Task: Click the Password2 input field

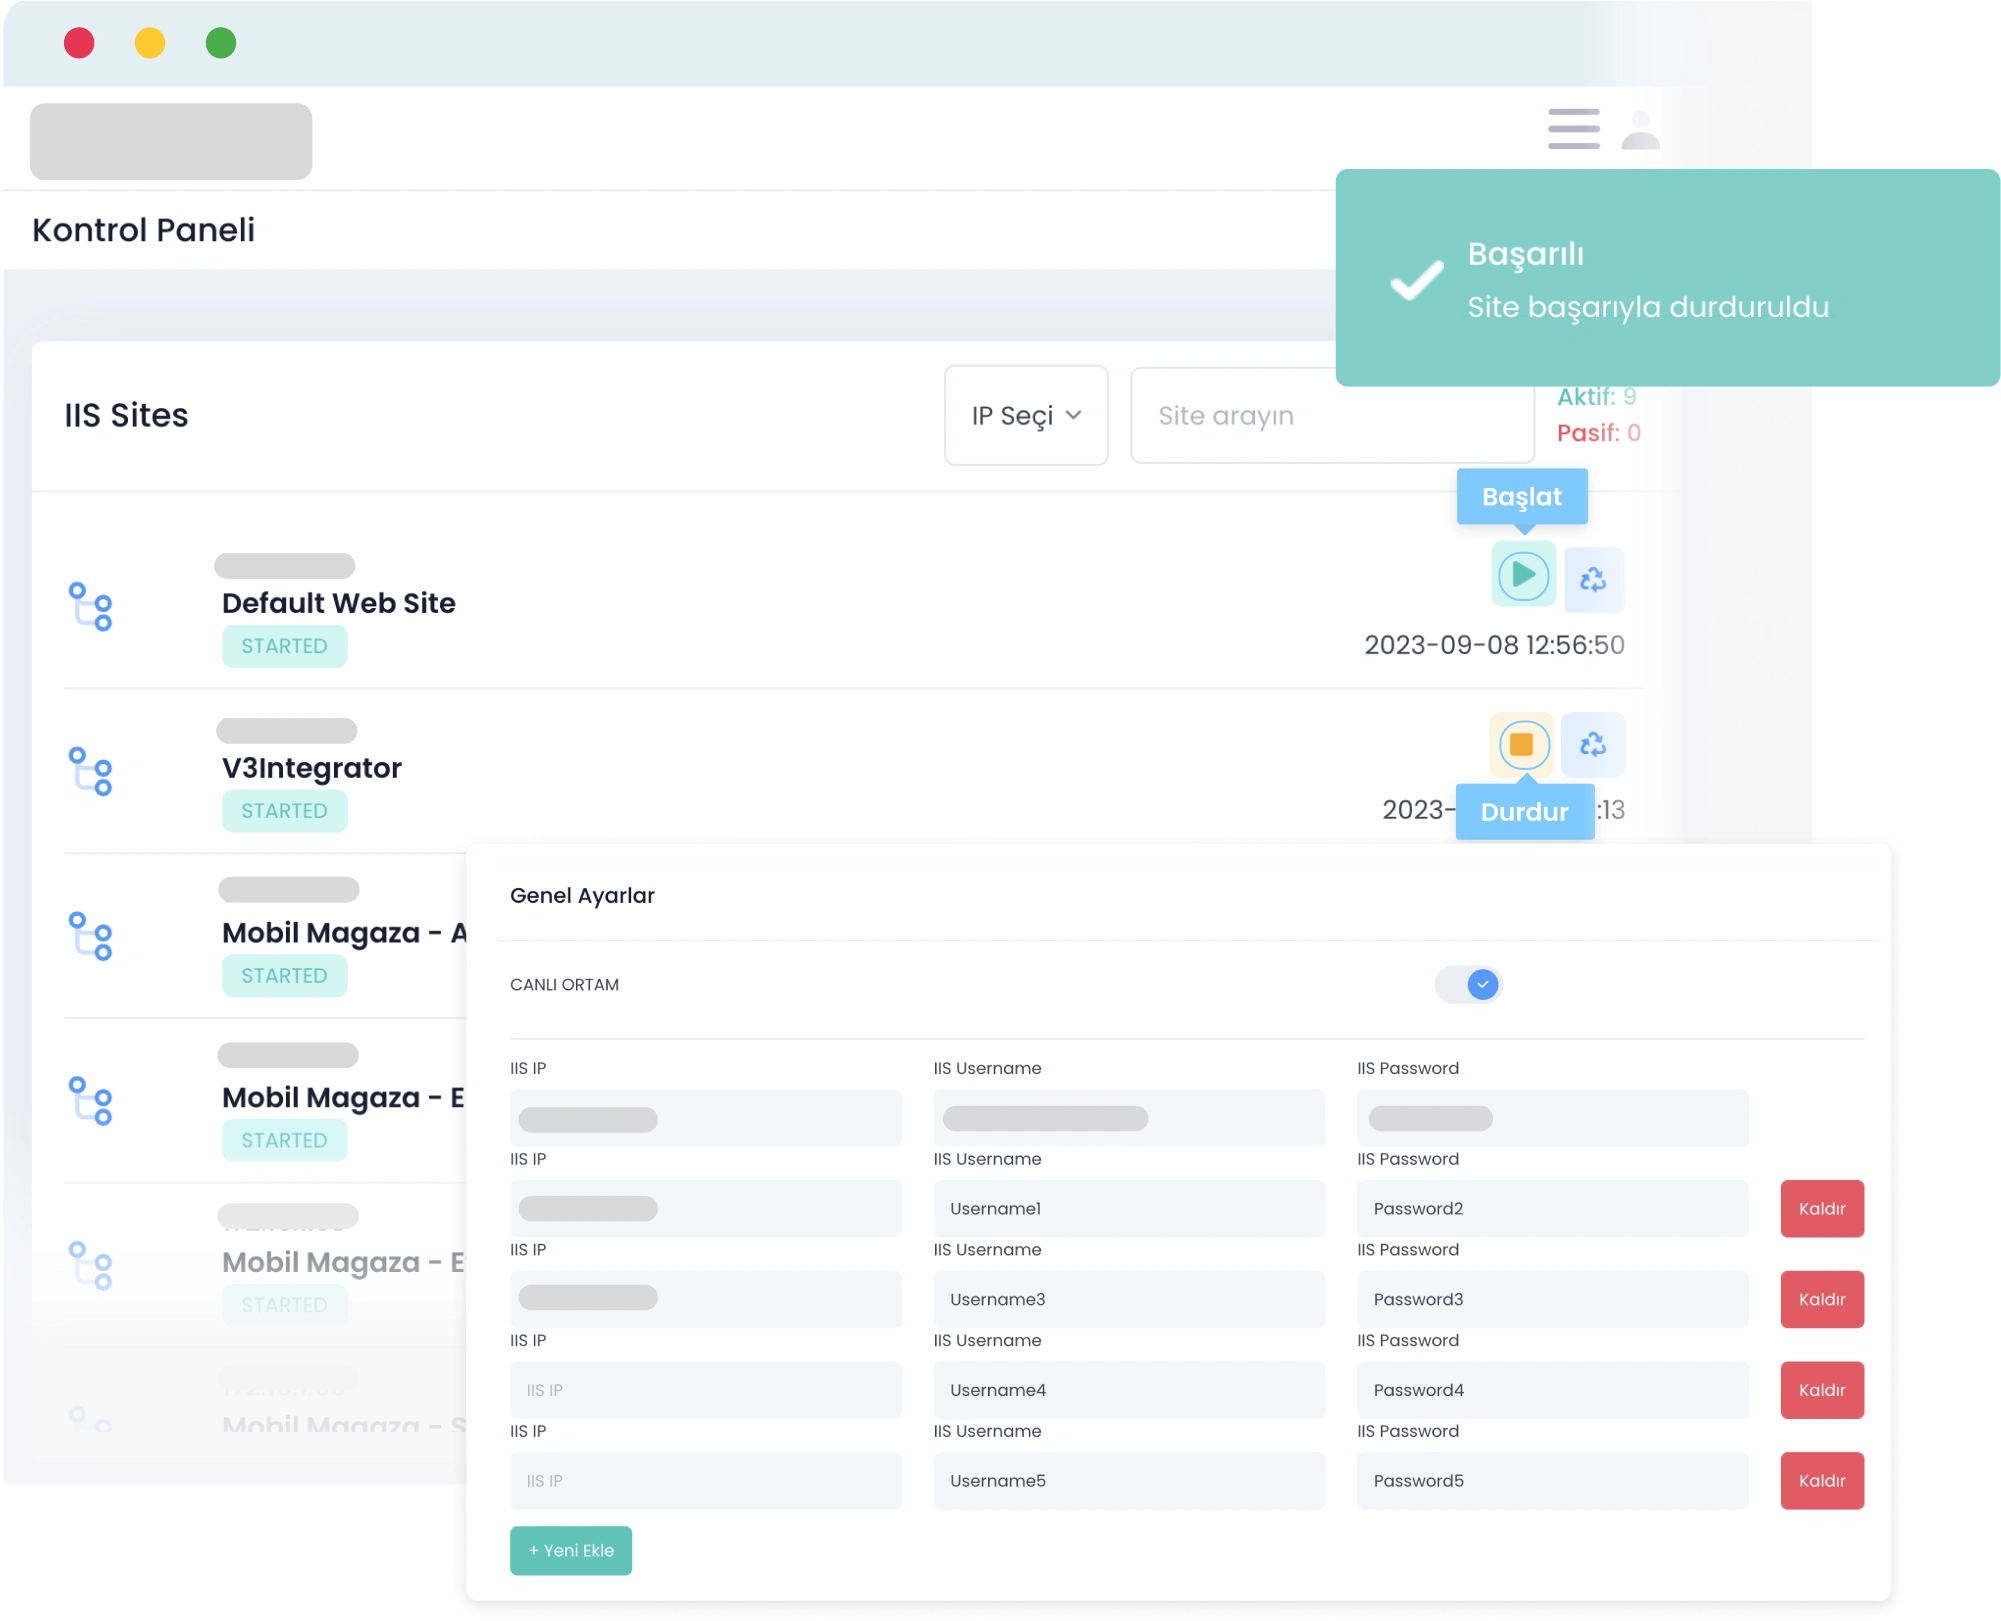Action: [x=1552, y=1209]
